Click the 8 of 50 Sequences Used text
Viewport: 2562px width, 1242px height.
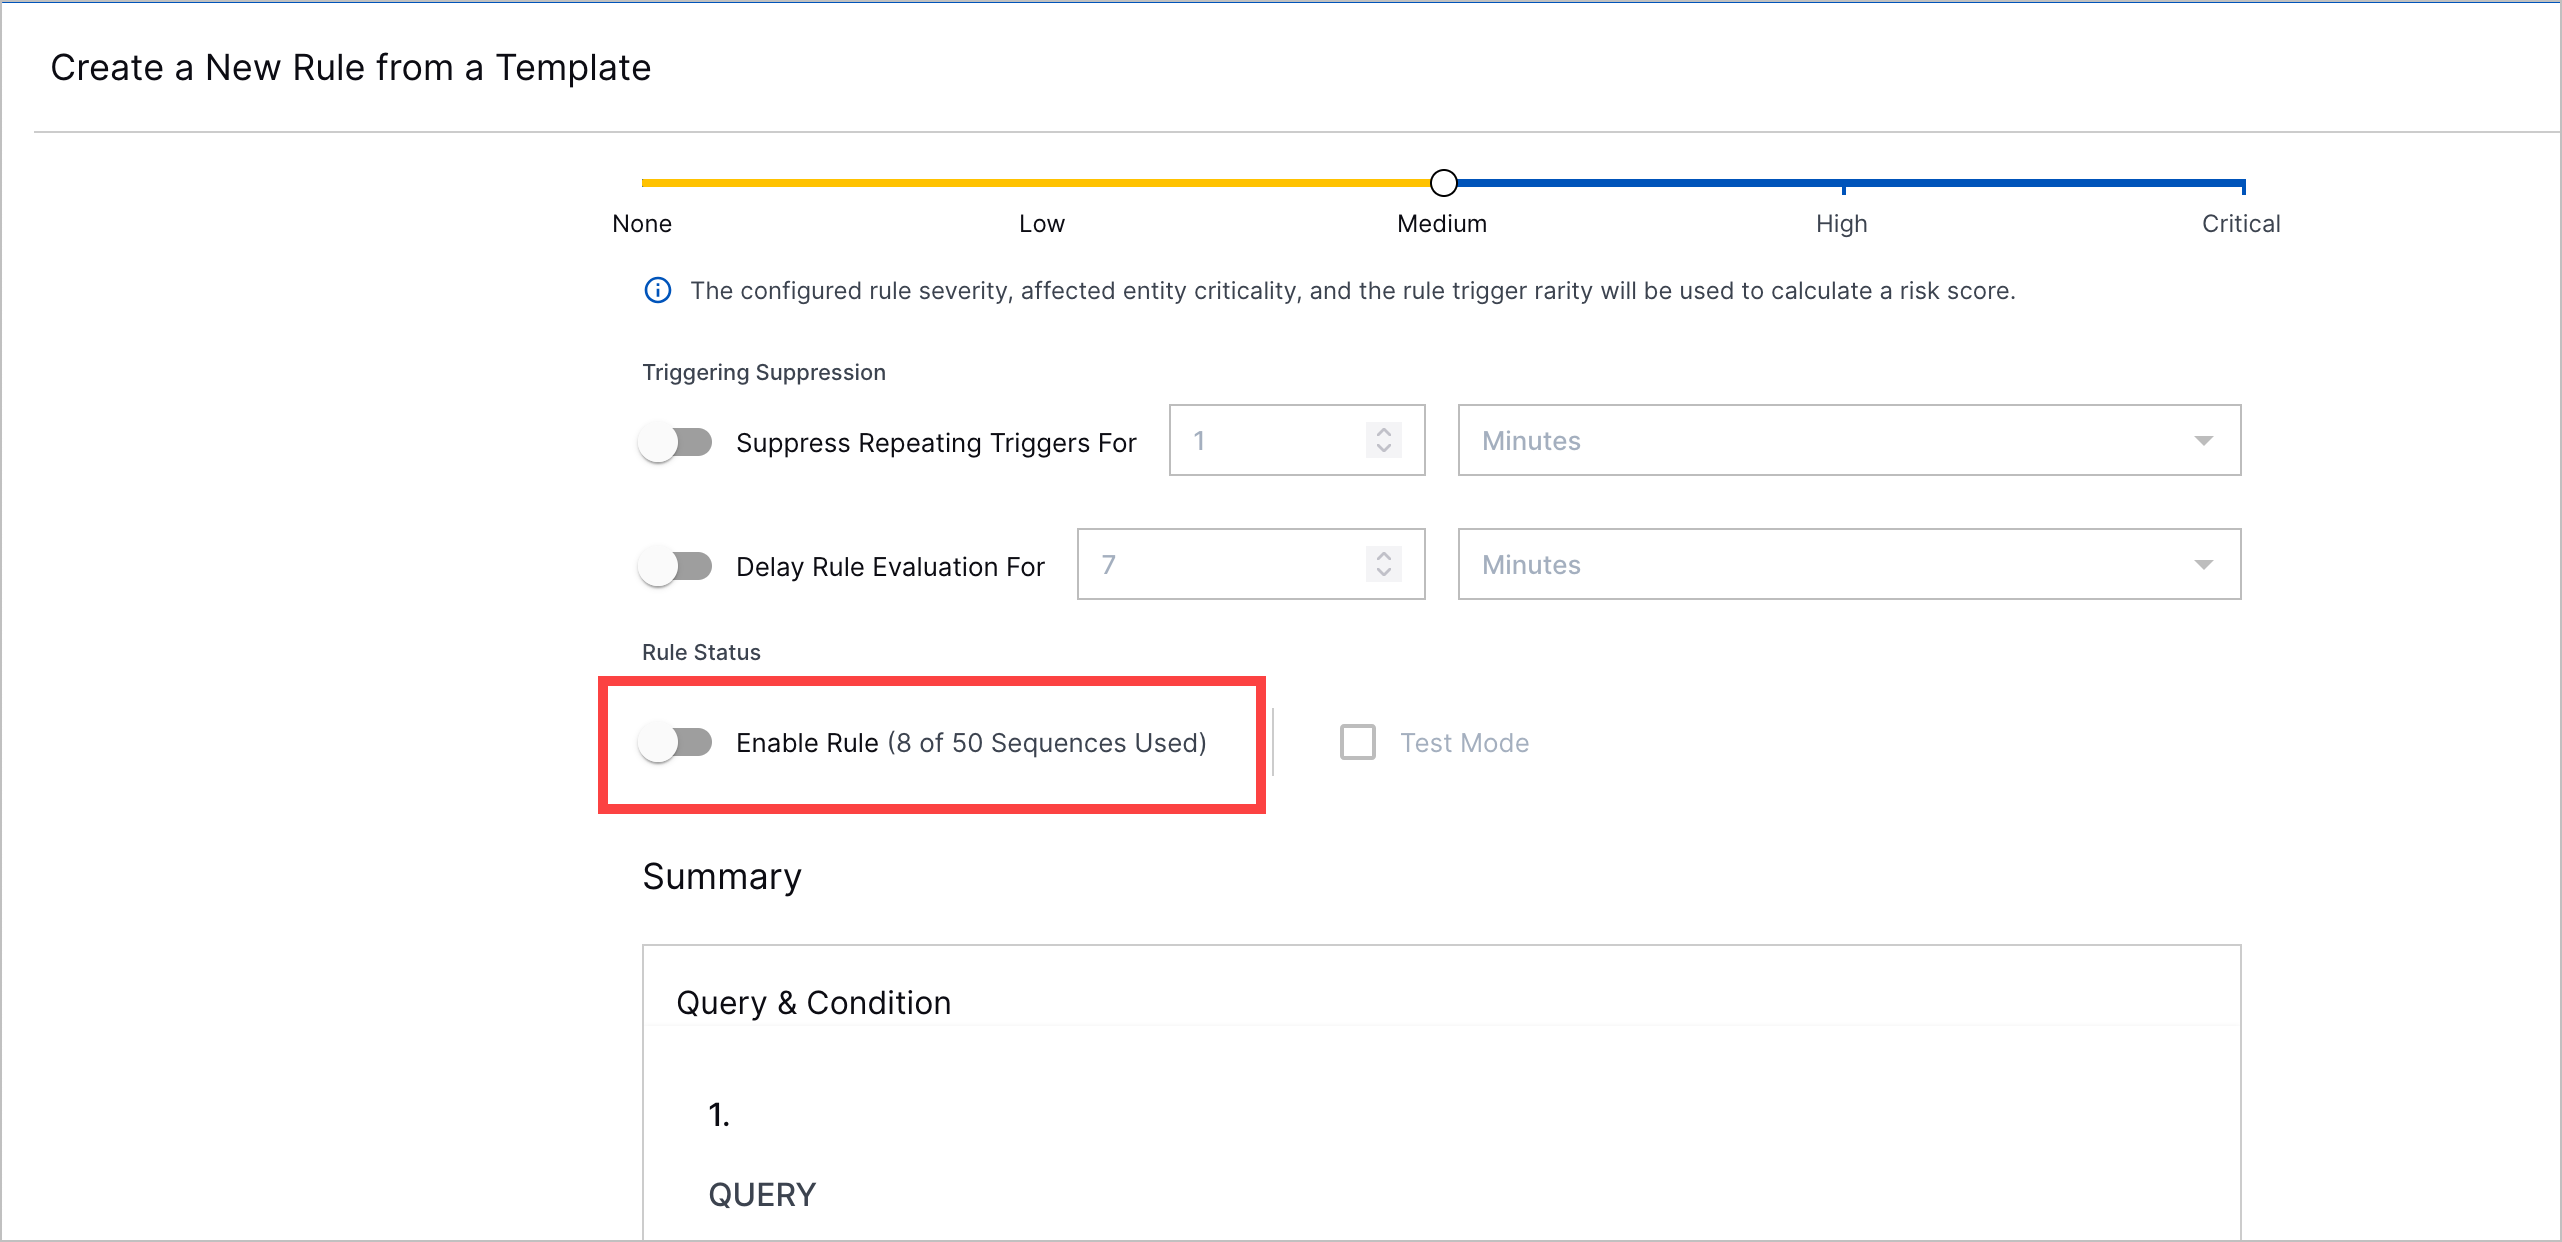coord(1047,743)
